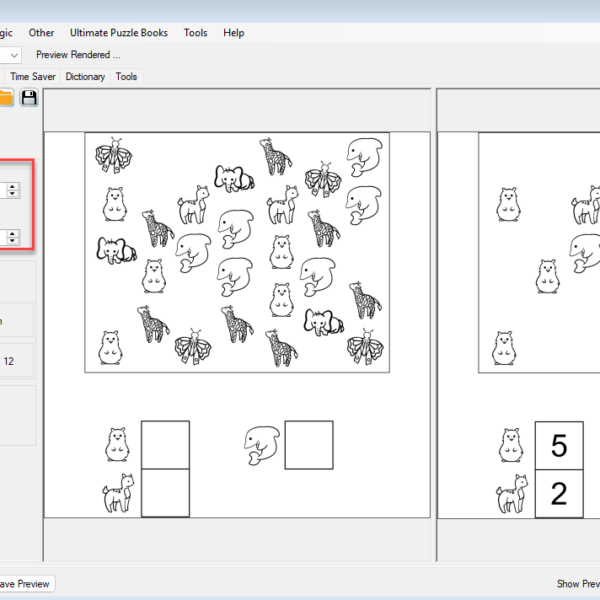Open the Tools menu in menu bar
The width and height of the screenshot is (600, 600).
196,33
